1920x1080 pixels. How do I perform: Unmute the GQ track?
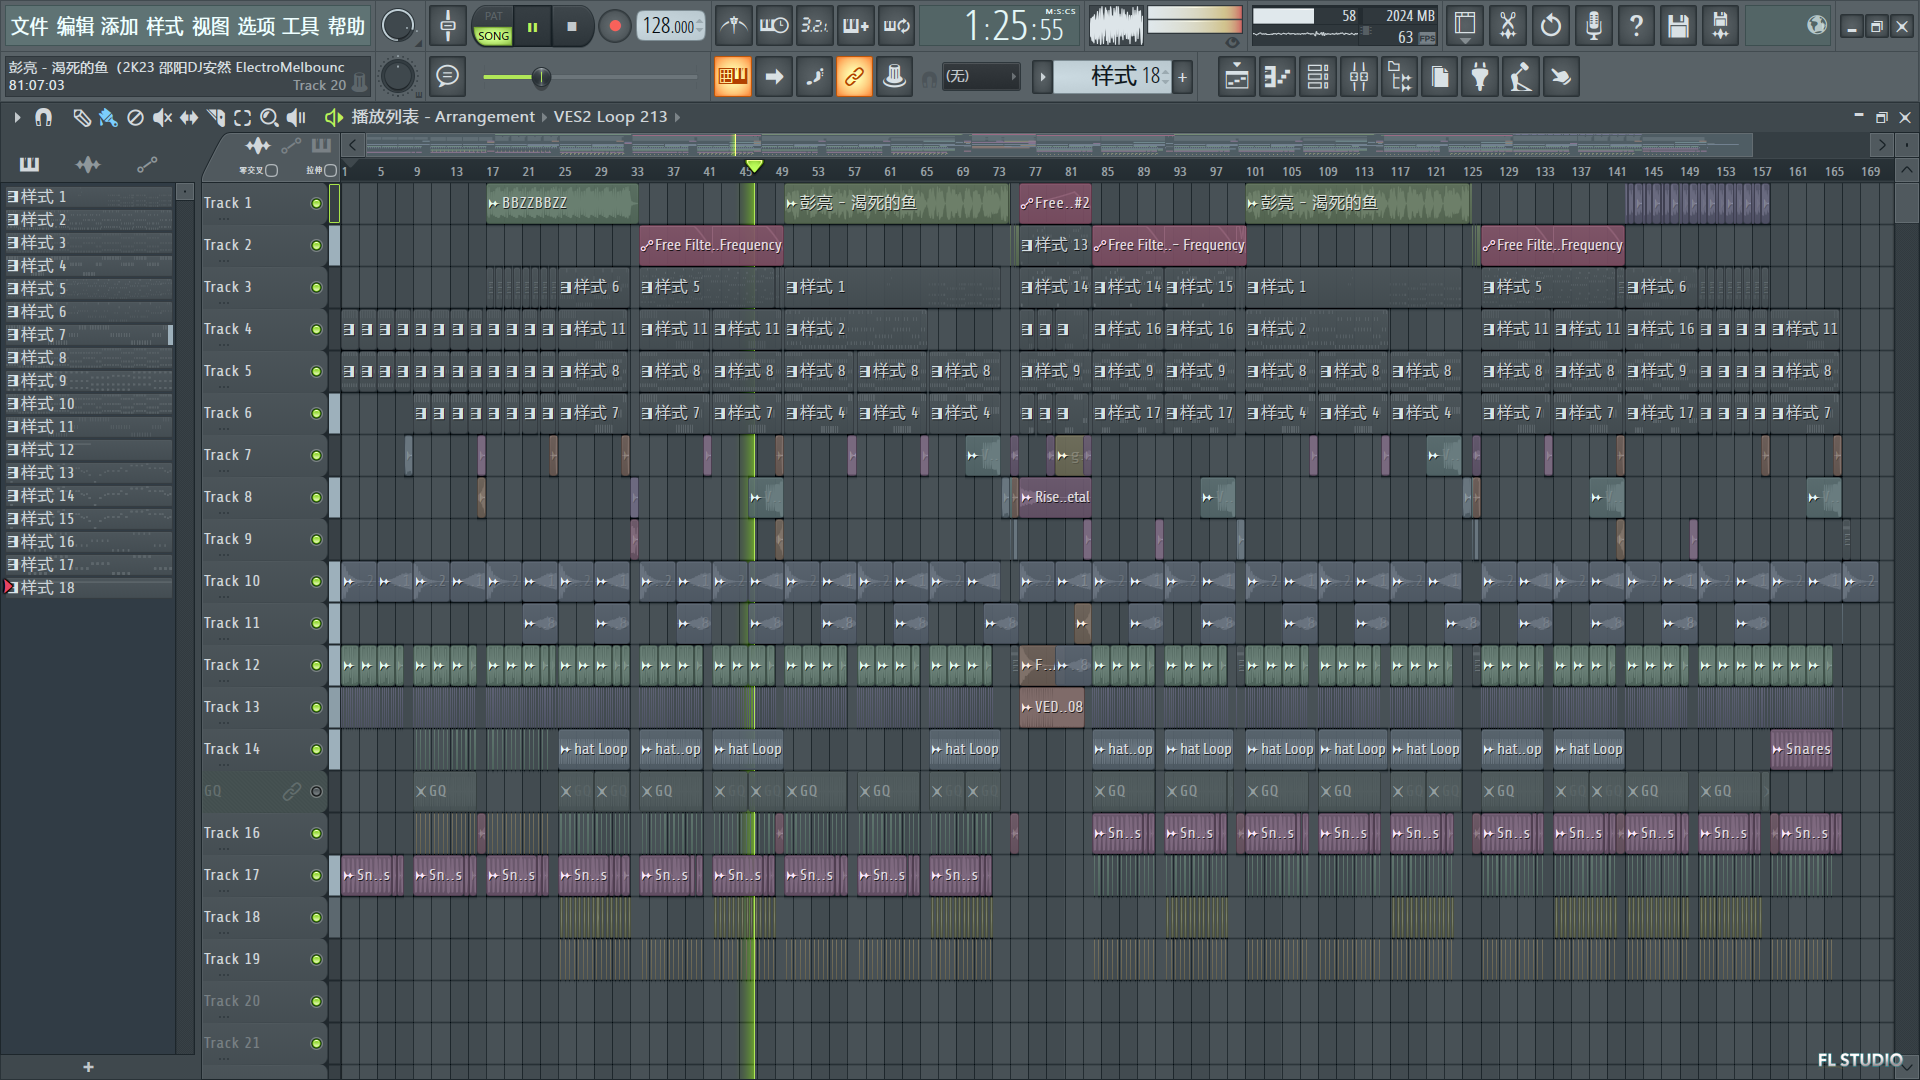tap(316, 791)
